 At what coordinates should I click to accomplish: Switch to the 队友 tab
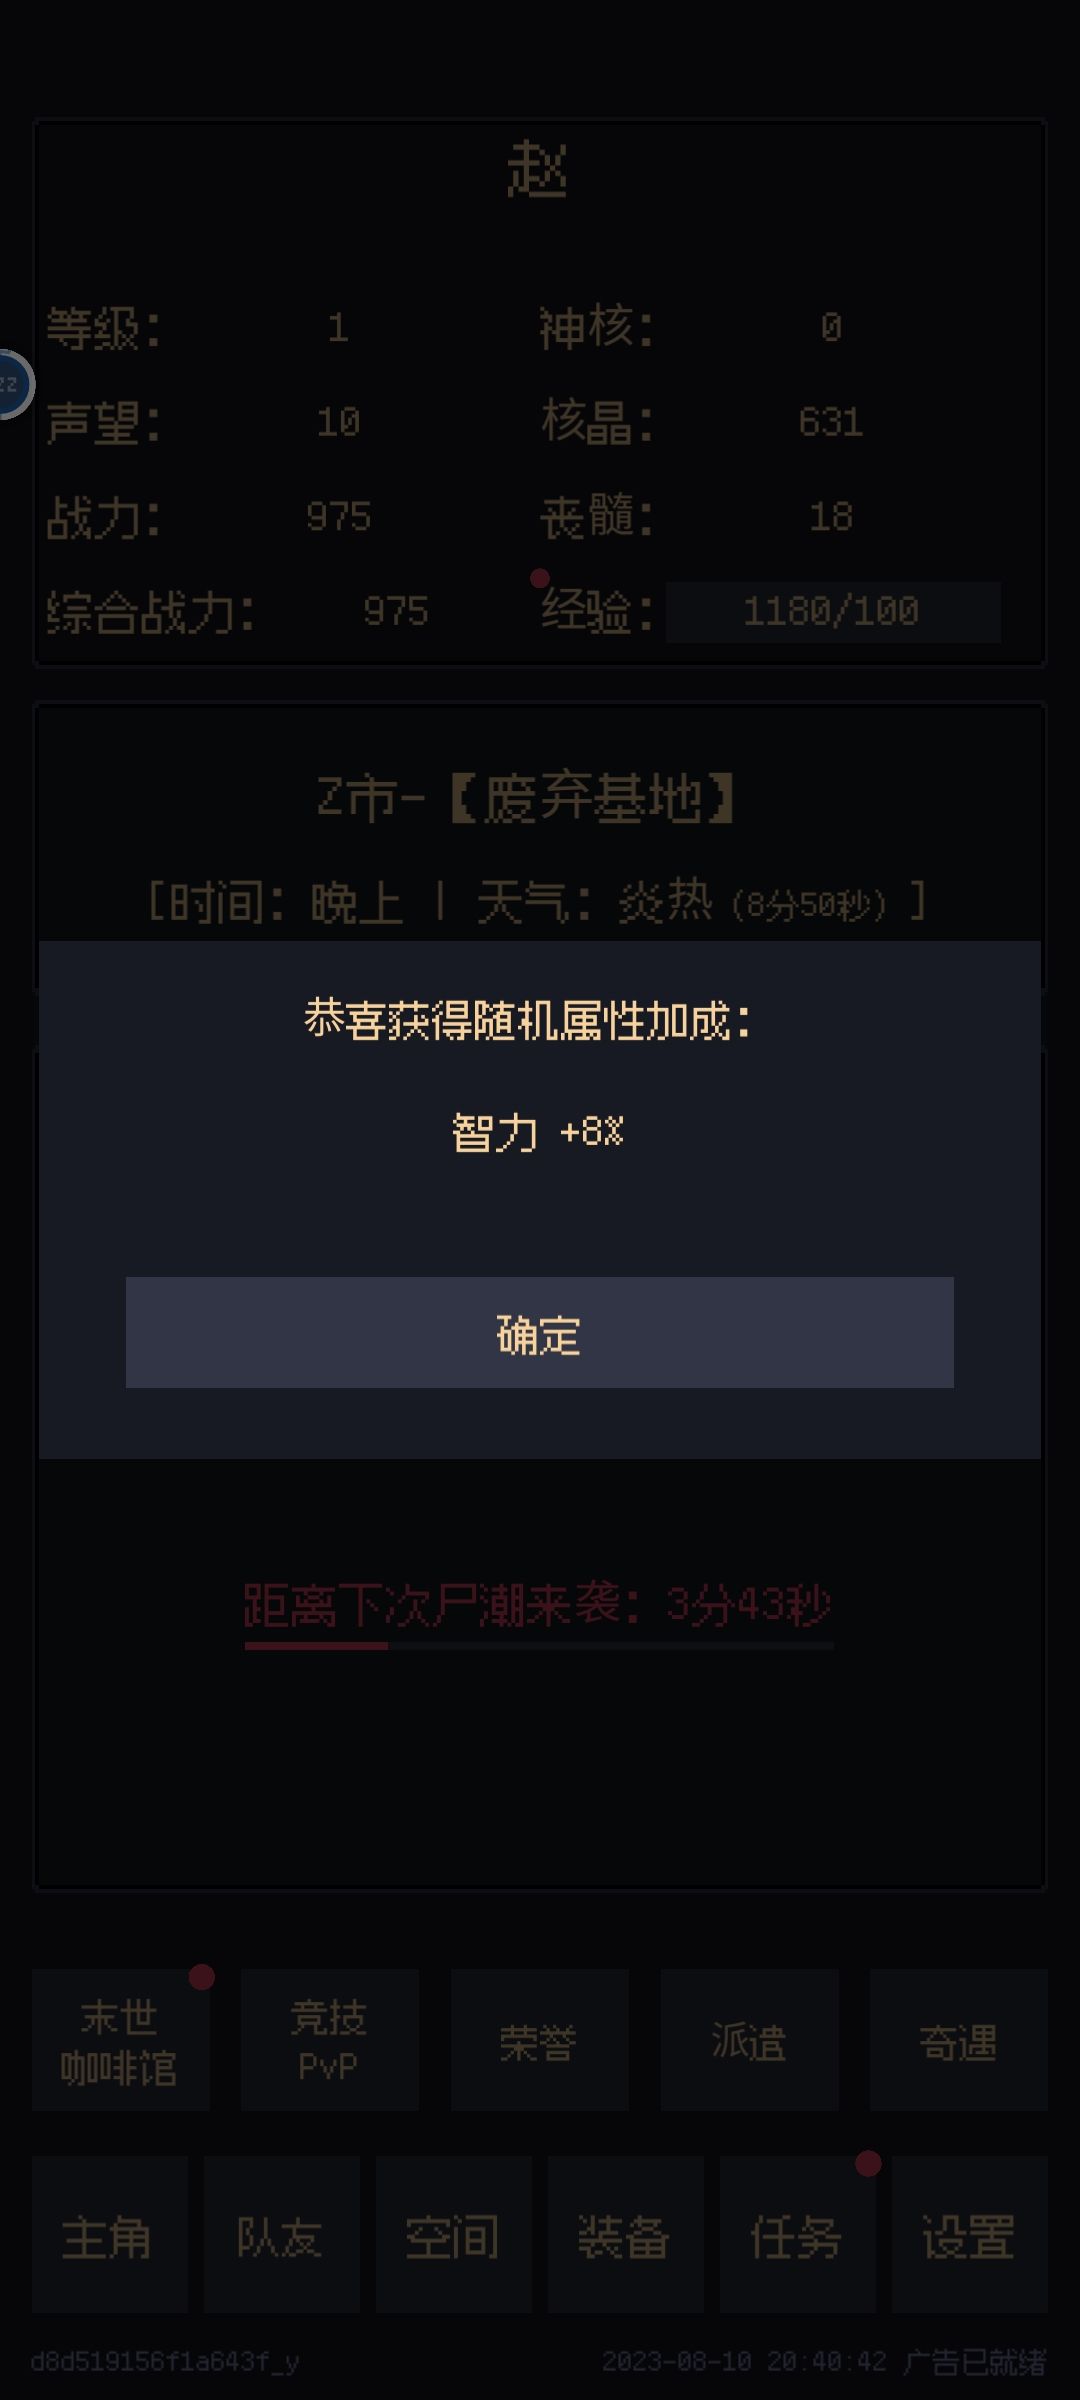[x=281, y=2237]
